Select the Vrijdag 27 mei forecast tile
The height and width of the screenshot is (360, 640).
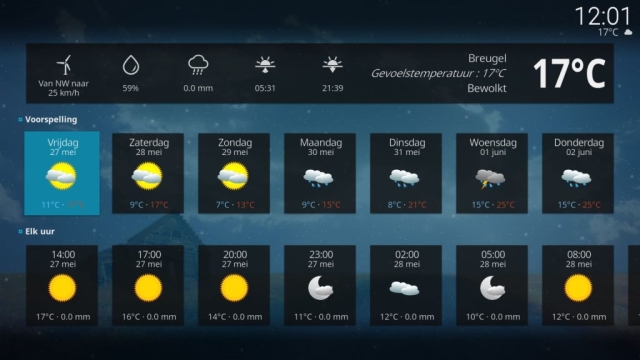click(62, 173)
